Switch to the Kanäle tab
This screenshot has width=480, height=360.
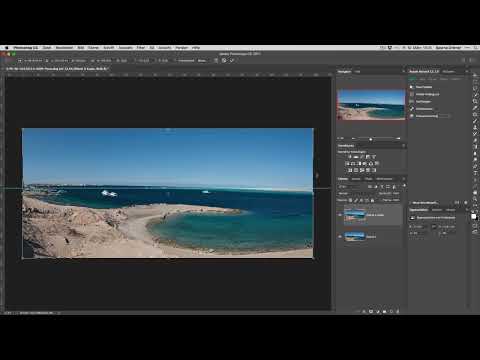click(x=356, y=179)
